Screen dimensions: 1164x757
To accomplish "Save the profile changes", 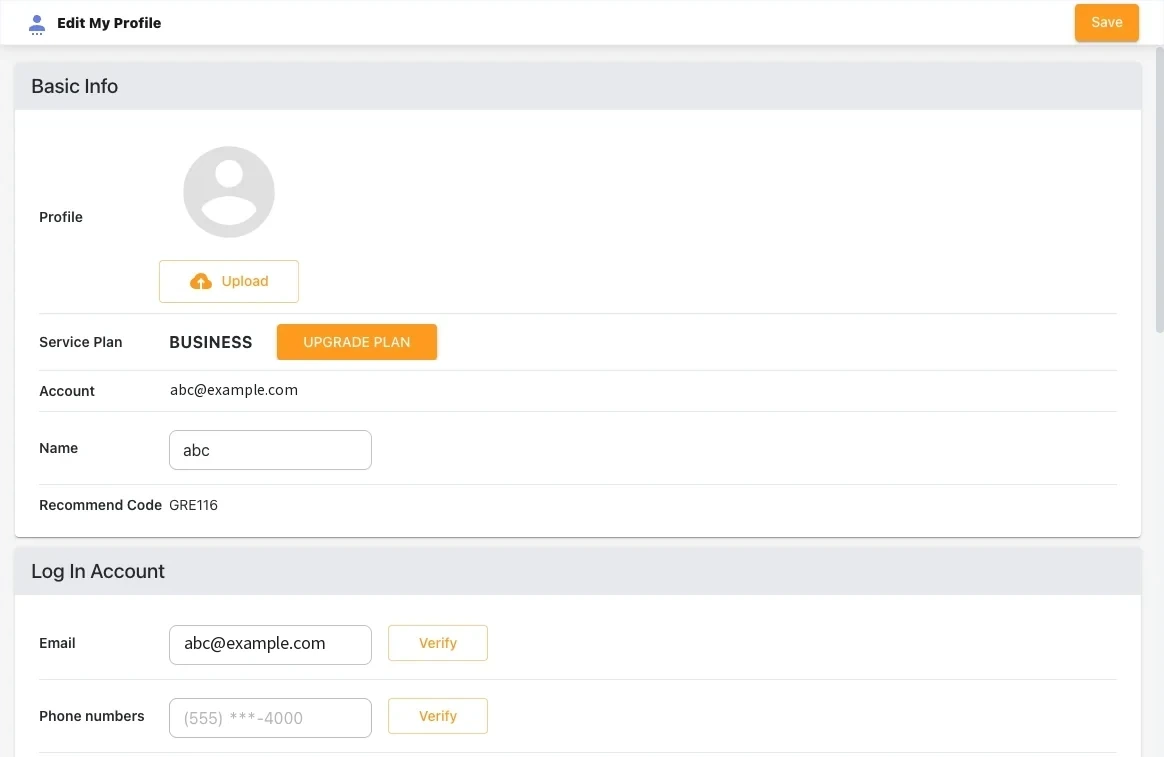I will coord(1106,22).
